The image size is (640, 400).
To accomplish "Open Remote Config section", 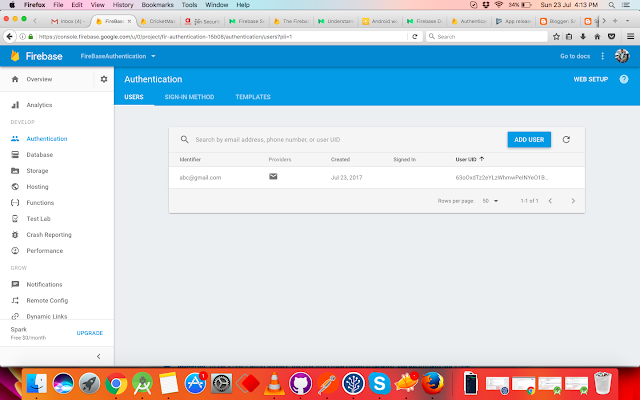I will [x=47, y=300].
